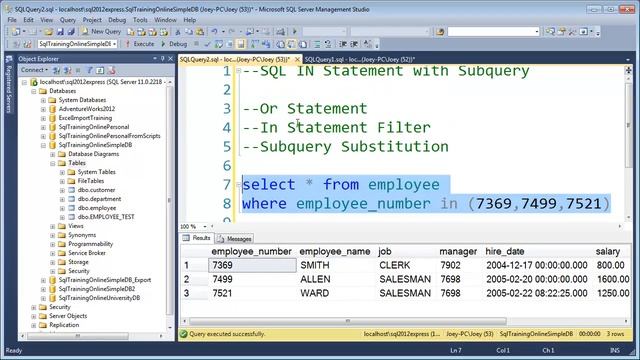
Task: Click the Paste icon in the toolbar
Action: [x=200, y=32]
